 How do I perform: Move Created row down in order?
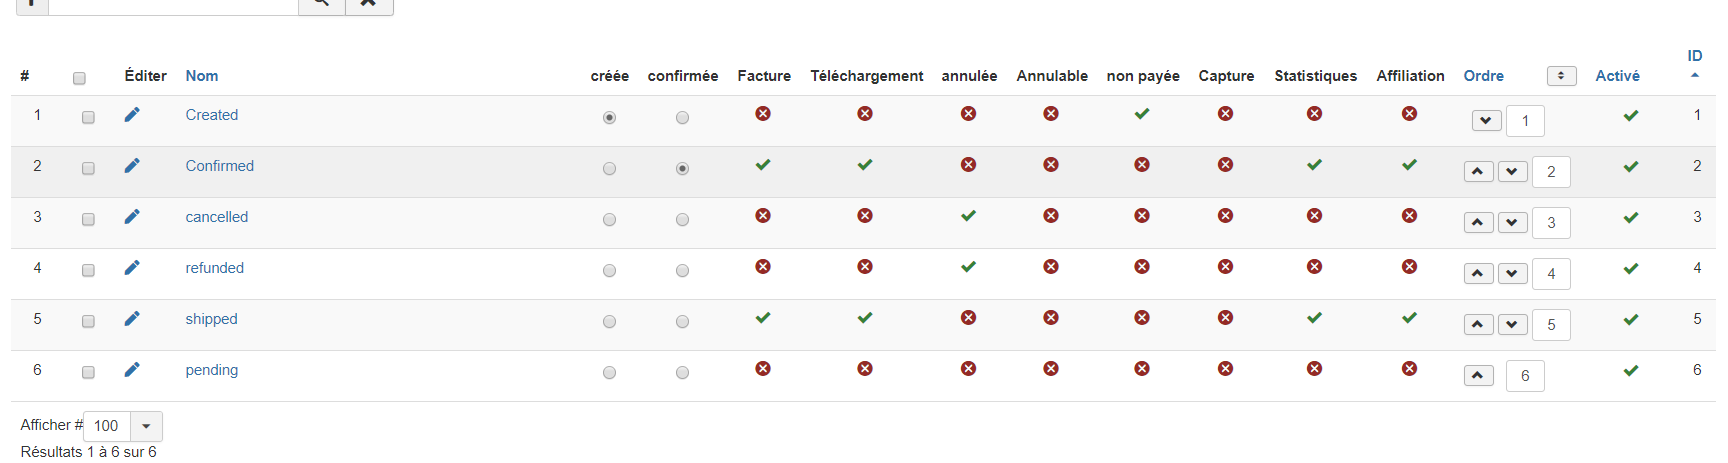pos(1486,121)
